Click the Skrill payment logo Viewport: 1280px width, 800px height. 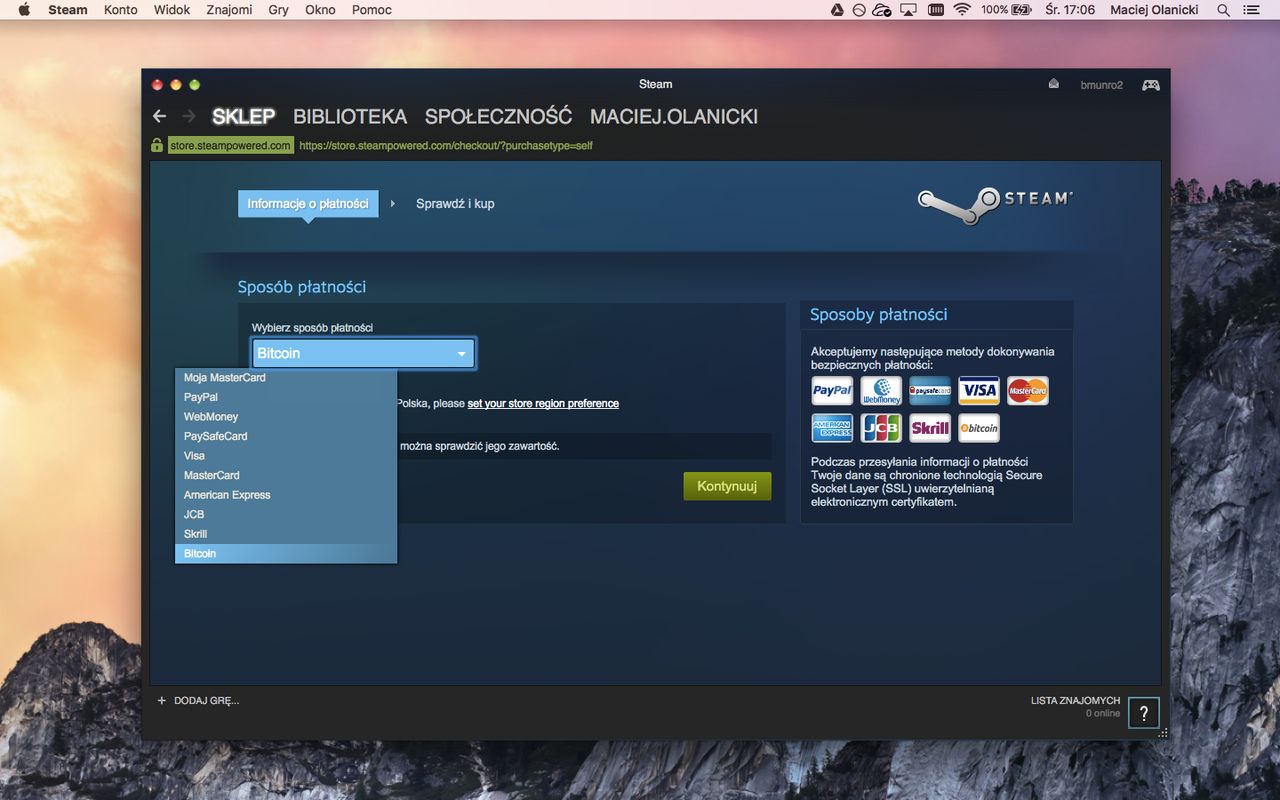[930, 428]
